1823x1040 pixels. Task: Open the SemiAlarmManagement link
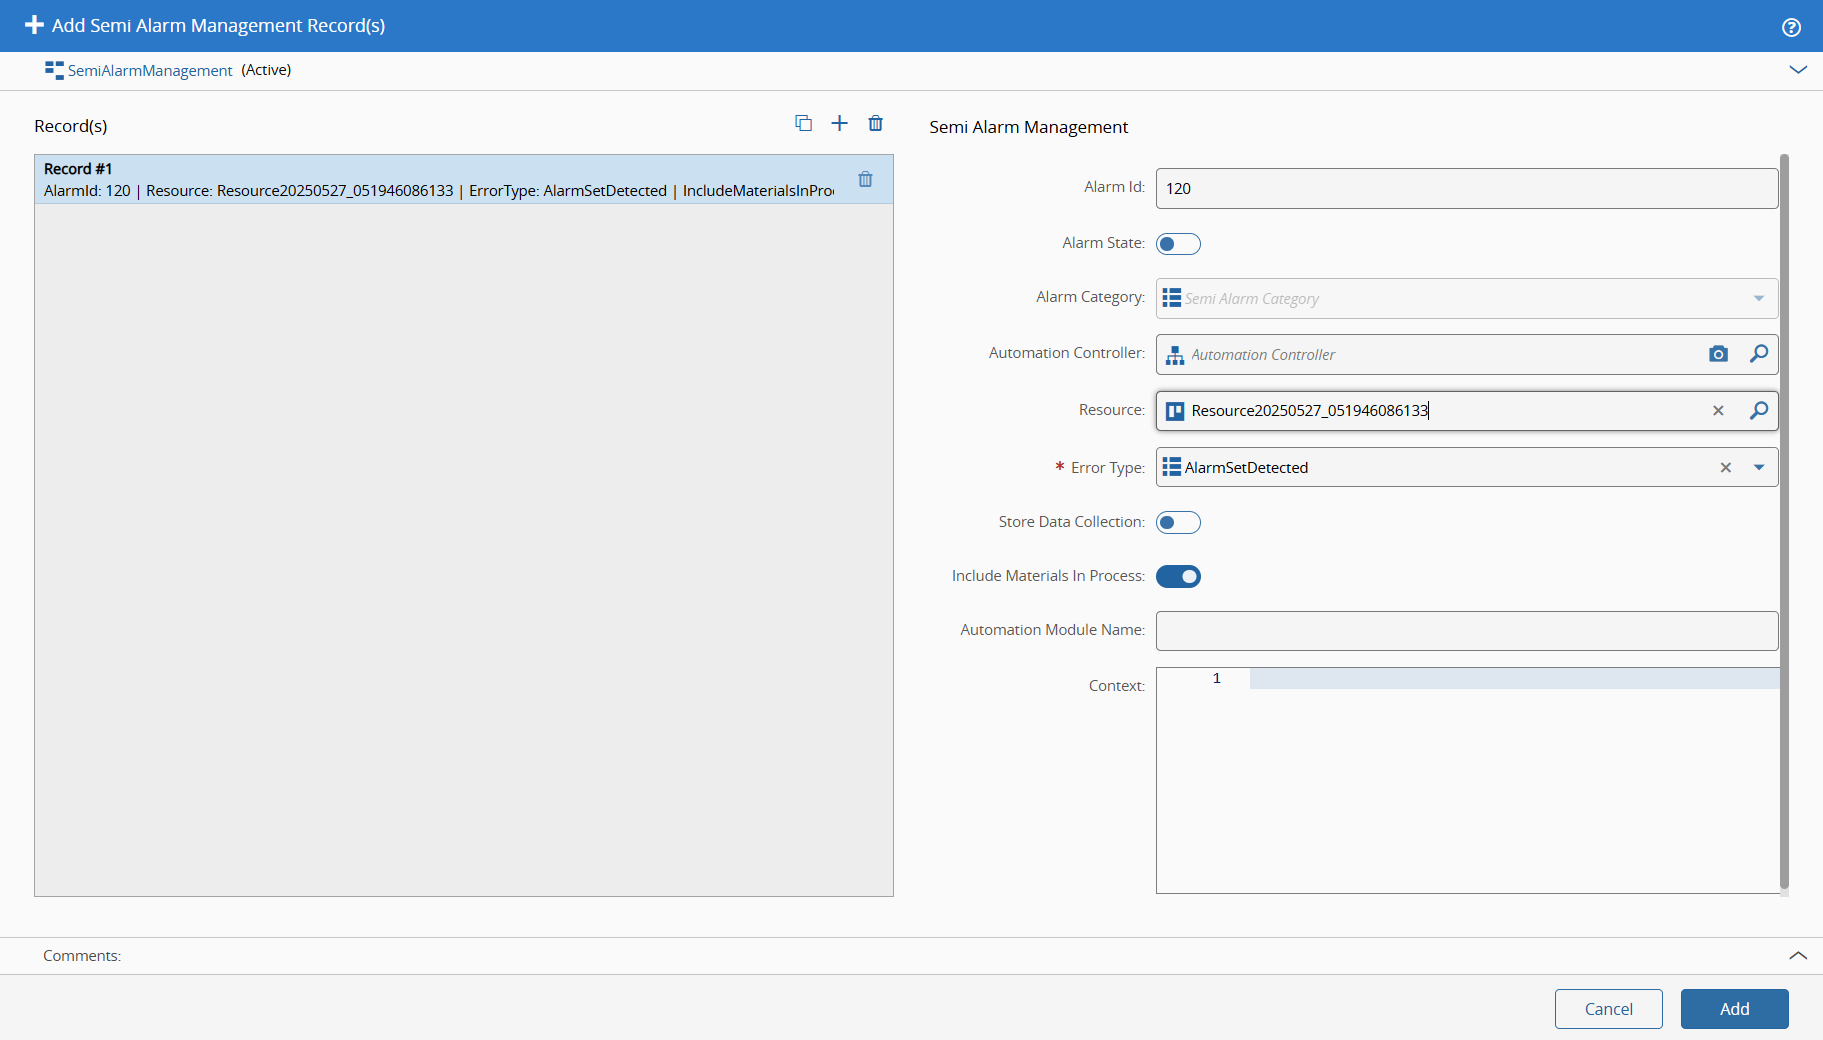(149, 70)
